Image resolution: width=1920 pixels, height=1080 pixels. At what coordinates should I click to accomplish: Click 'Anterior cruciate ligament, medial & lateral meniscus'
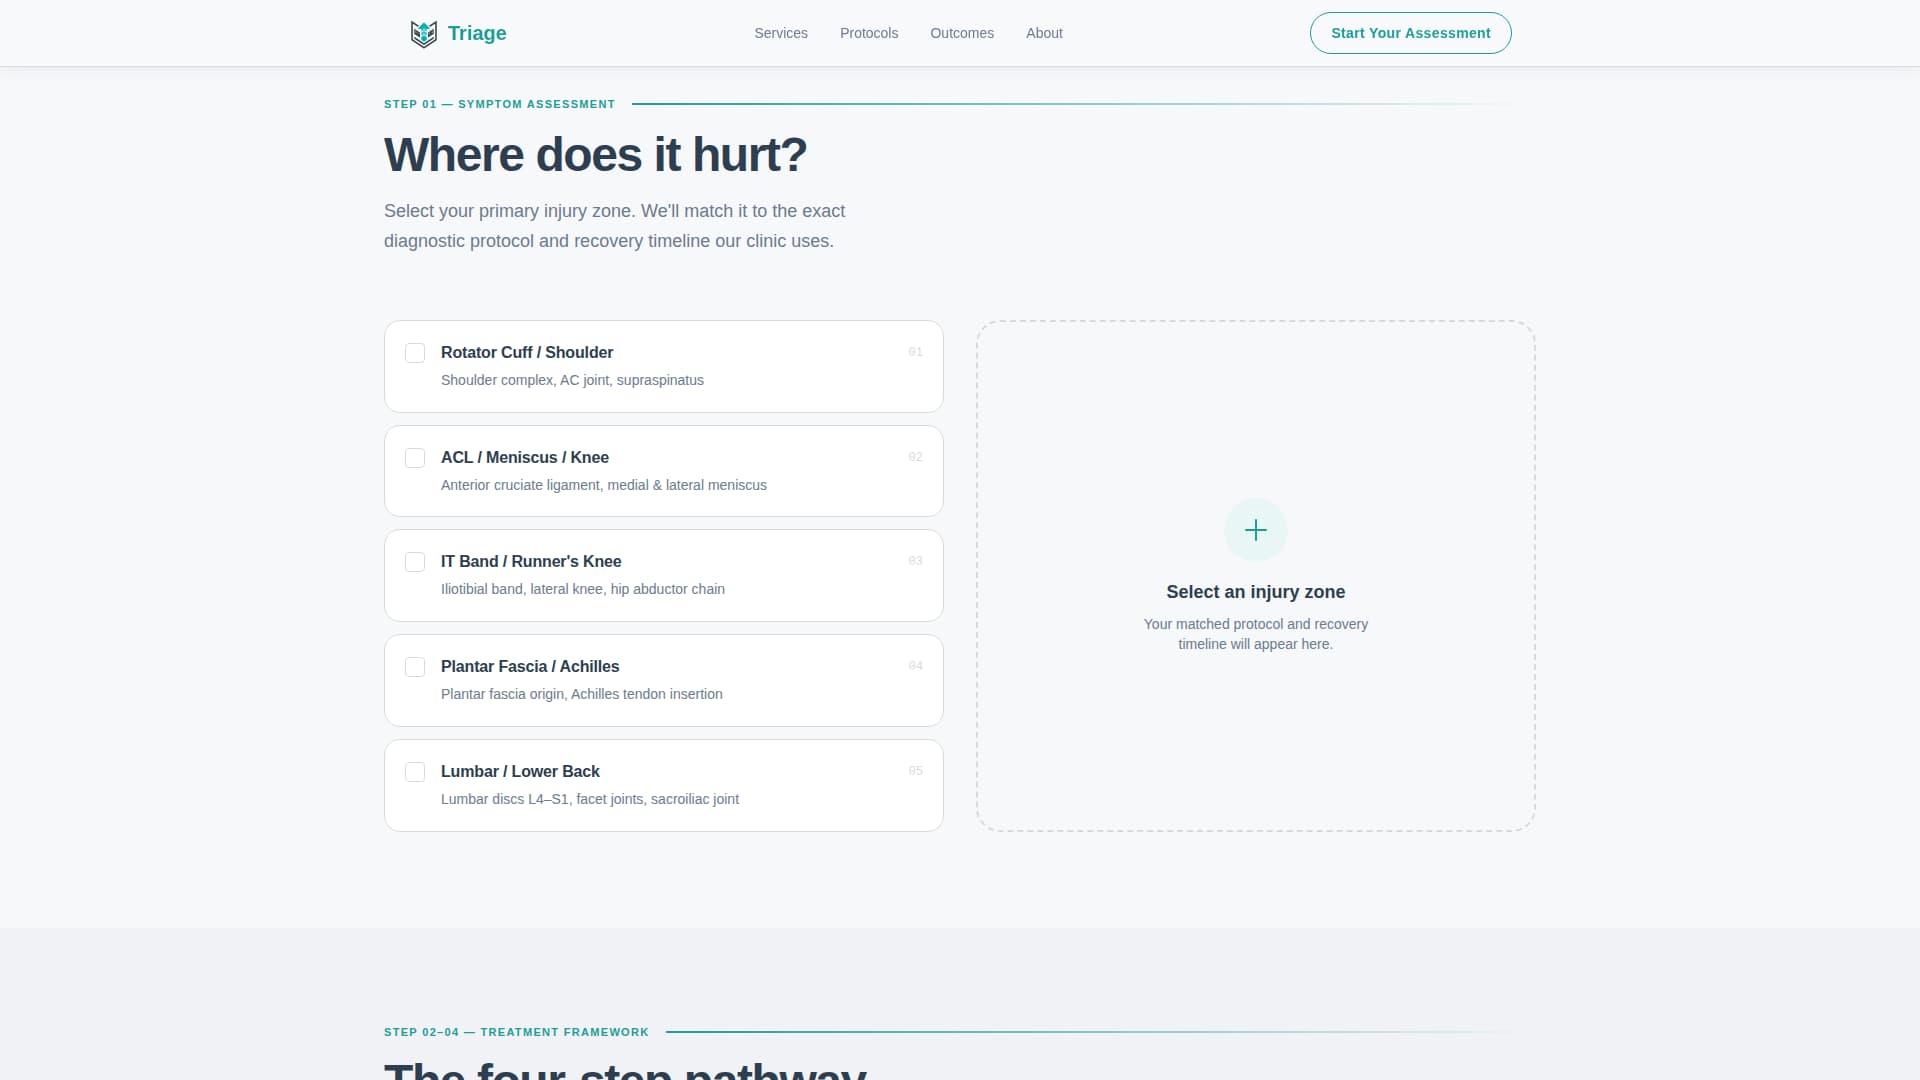pos(604,485)
